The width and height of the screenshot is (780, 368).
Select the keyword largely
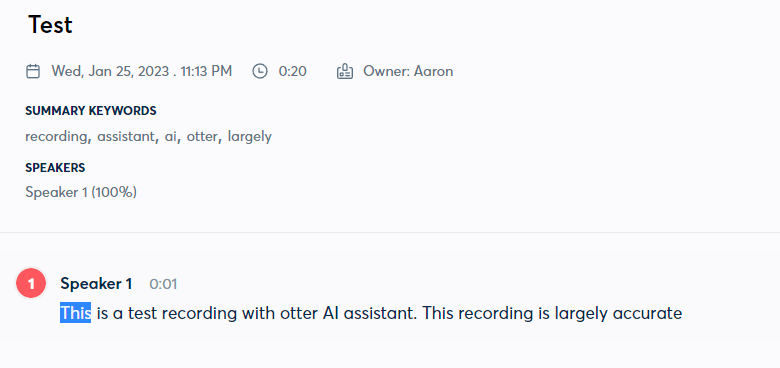point(250,137)
